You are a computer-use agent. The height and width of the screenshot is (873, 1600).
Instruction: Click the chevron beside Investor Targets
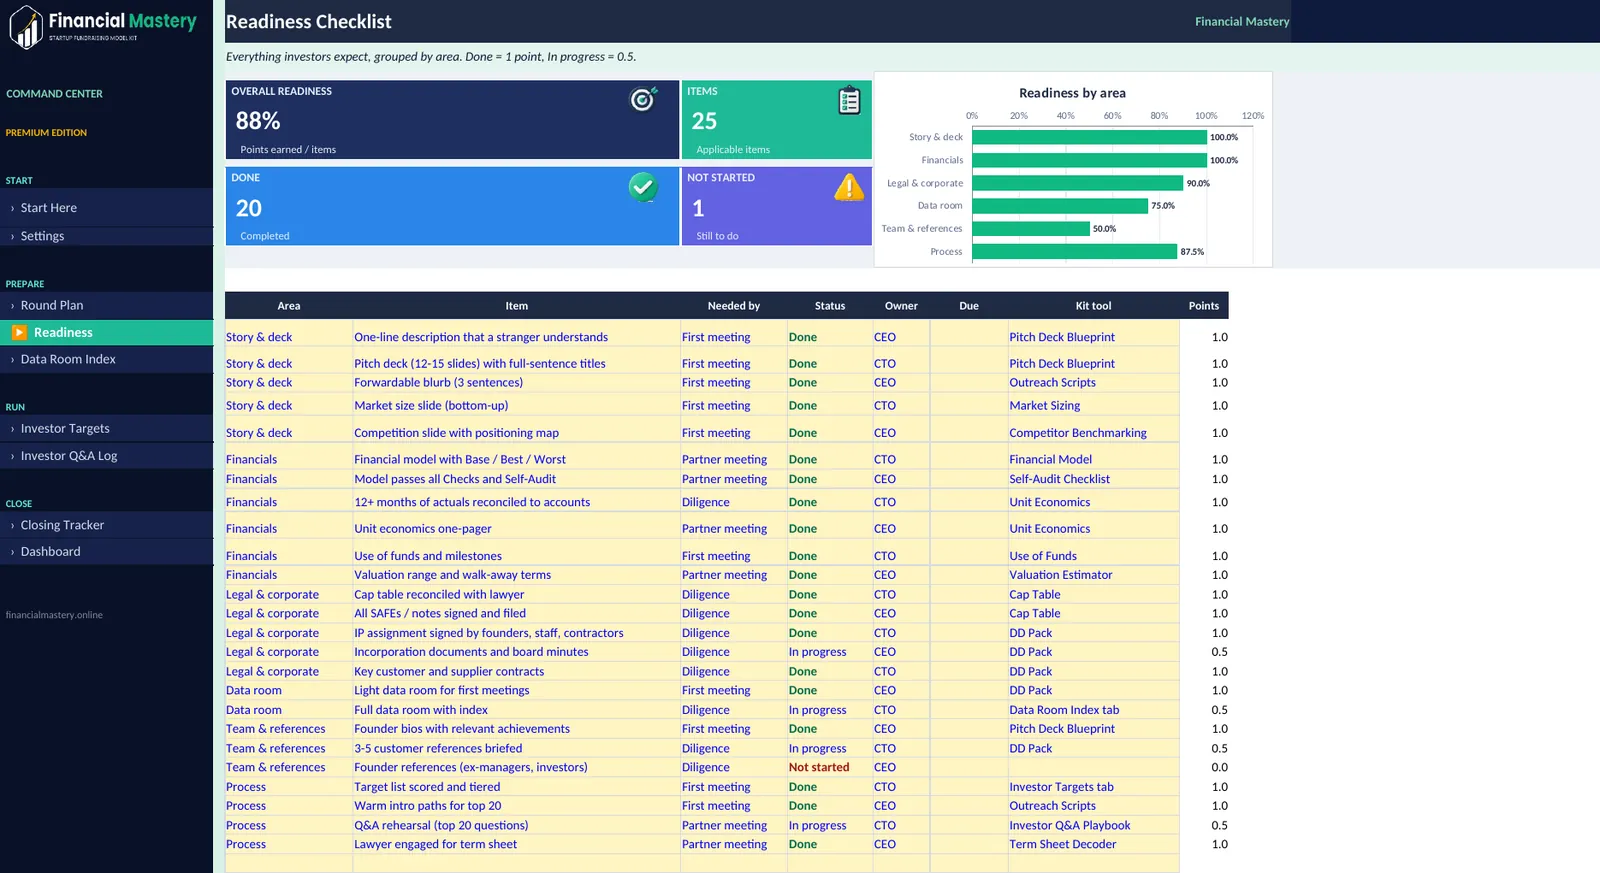(12, 428)
